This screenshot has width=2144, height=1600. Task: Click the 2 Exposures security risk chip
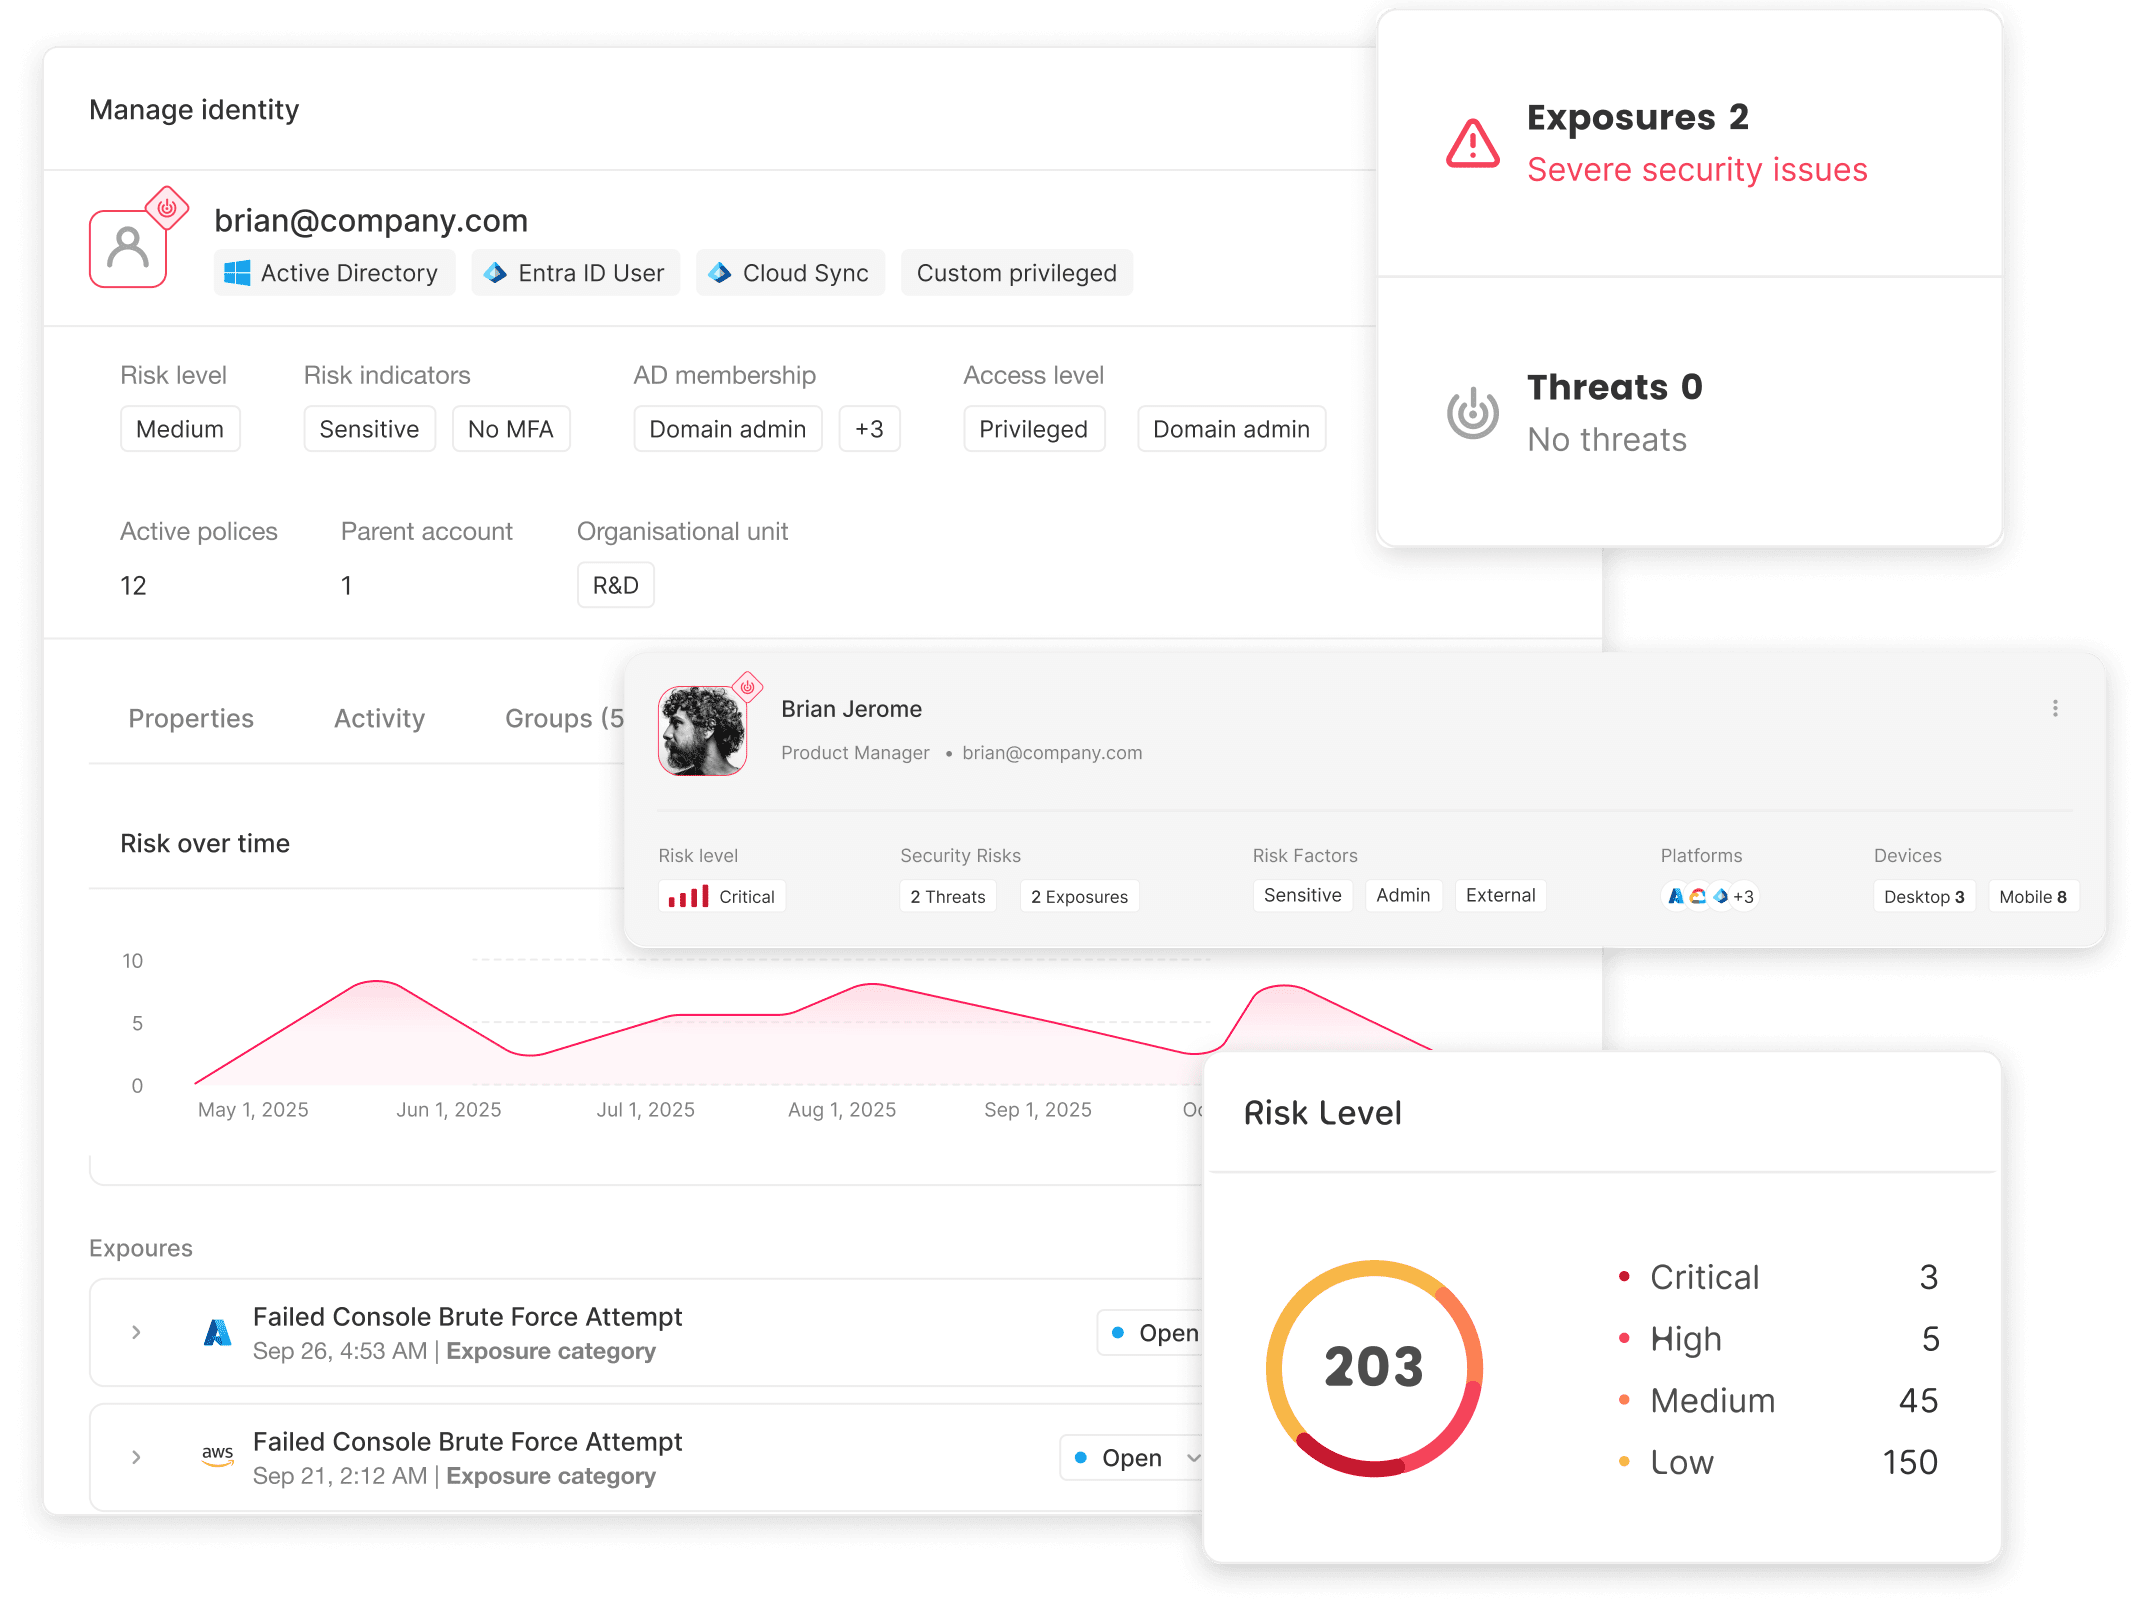(1079, 896)
